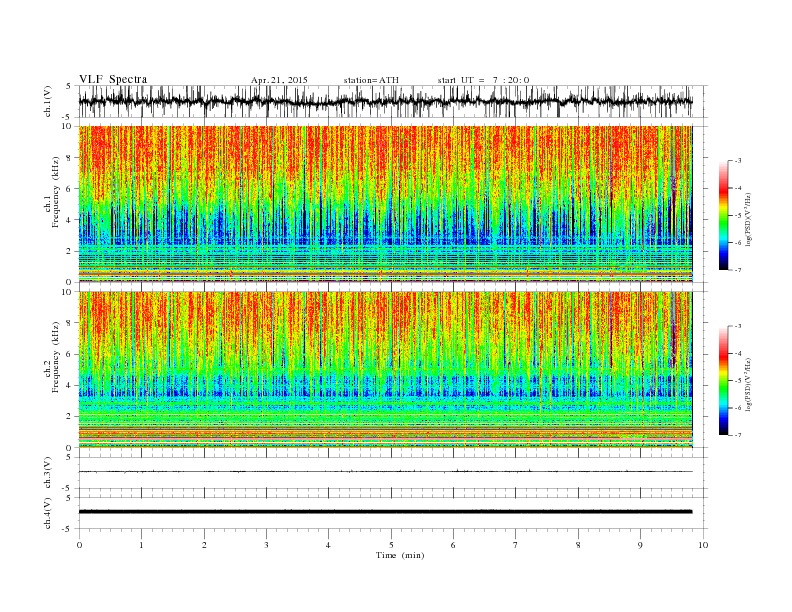Click the ch.1 voltage waveform trace
The height and width of the screenshot is (612, 792).
click(385, 101)
